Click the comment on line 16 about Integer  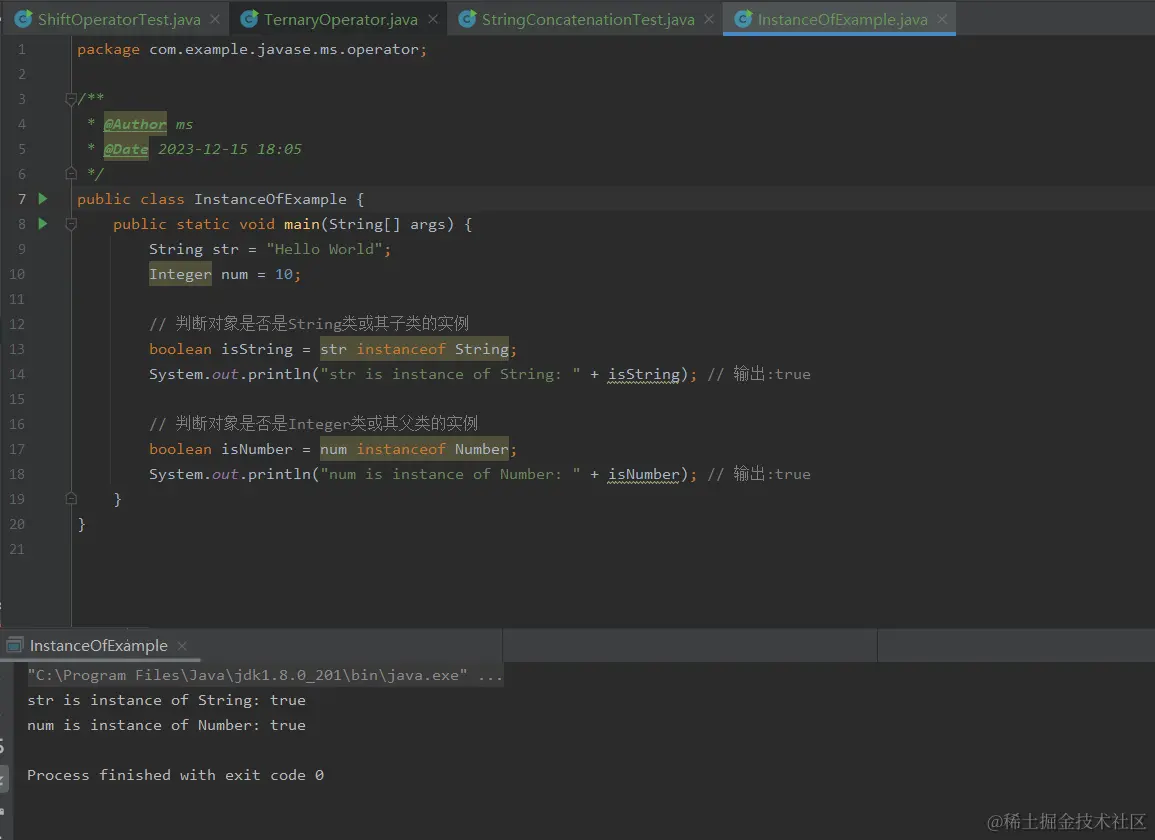313,424
